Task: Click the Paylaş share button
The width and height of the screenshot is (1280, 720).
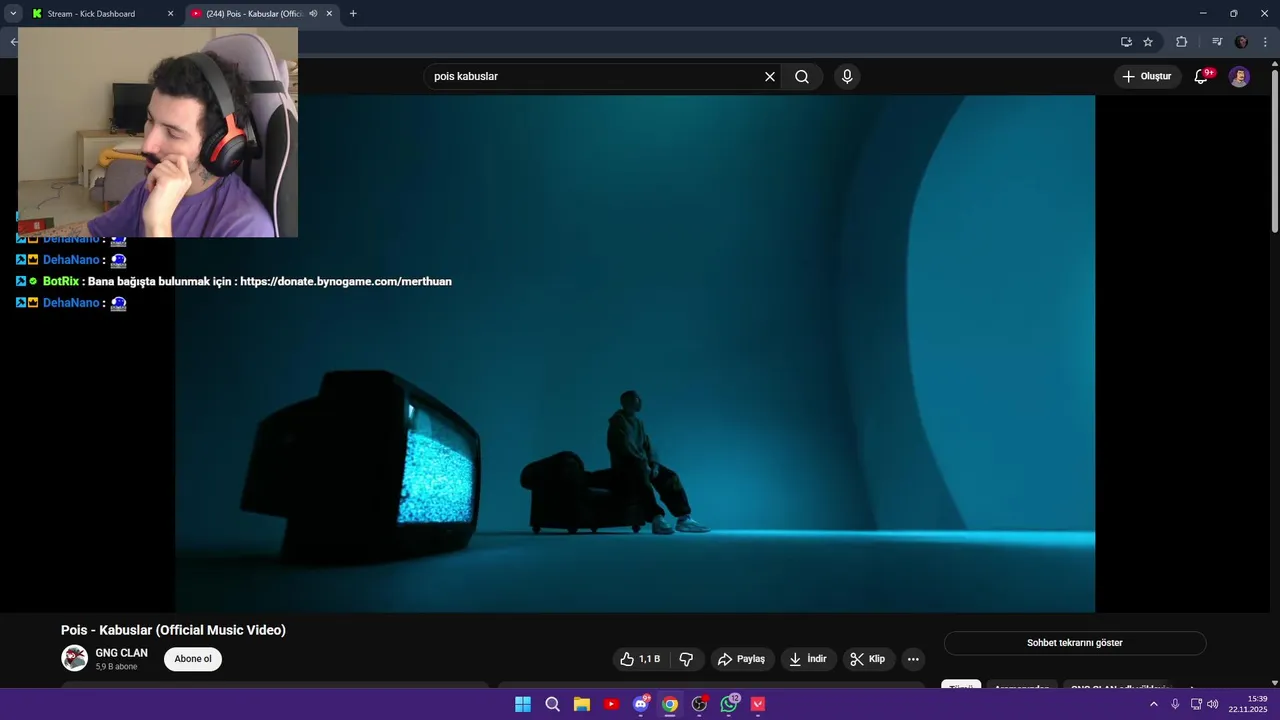Action: [x=741, y=659]
